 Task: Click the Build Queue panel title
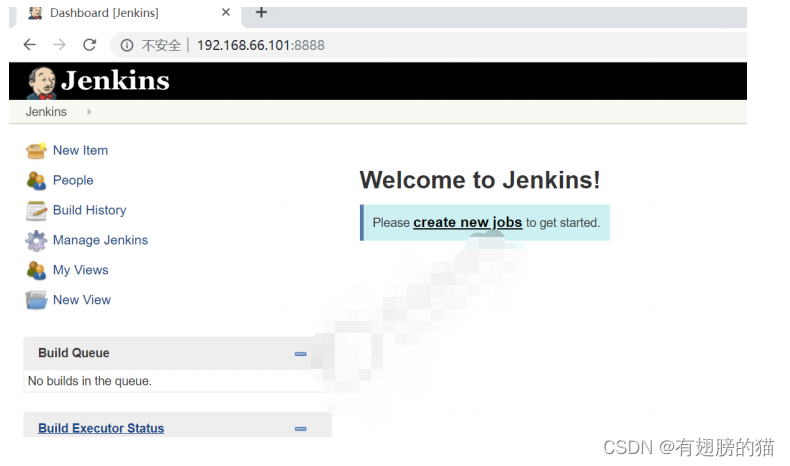[74, 353]
